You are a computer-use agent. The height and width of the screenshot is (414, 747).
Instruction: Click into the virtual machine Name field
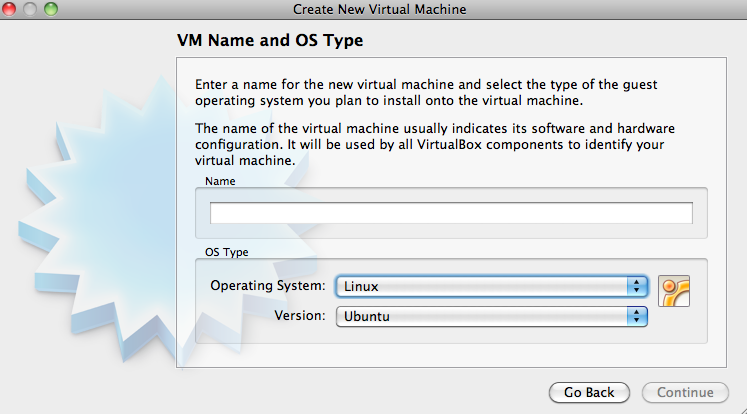coord(450,213)
